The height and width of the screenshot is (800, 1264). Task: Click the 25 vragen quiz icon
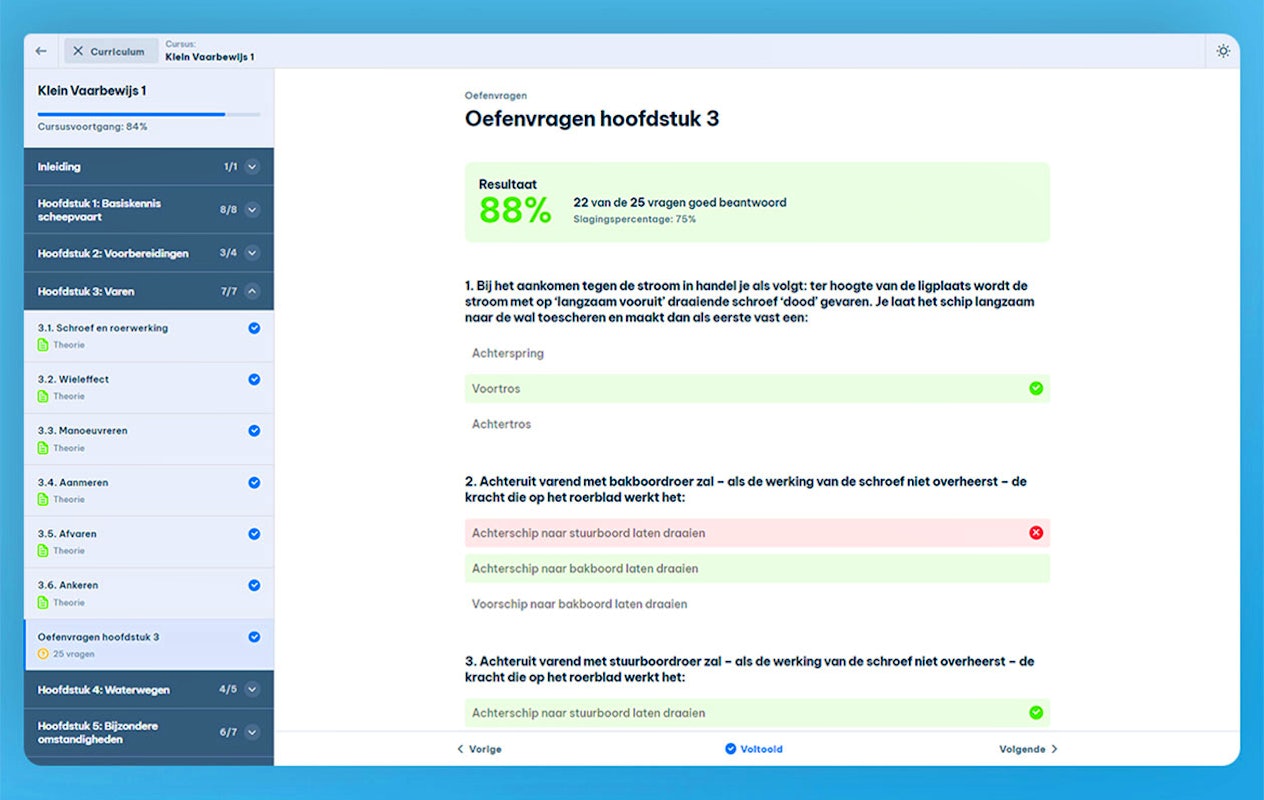pos(45,653)
